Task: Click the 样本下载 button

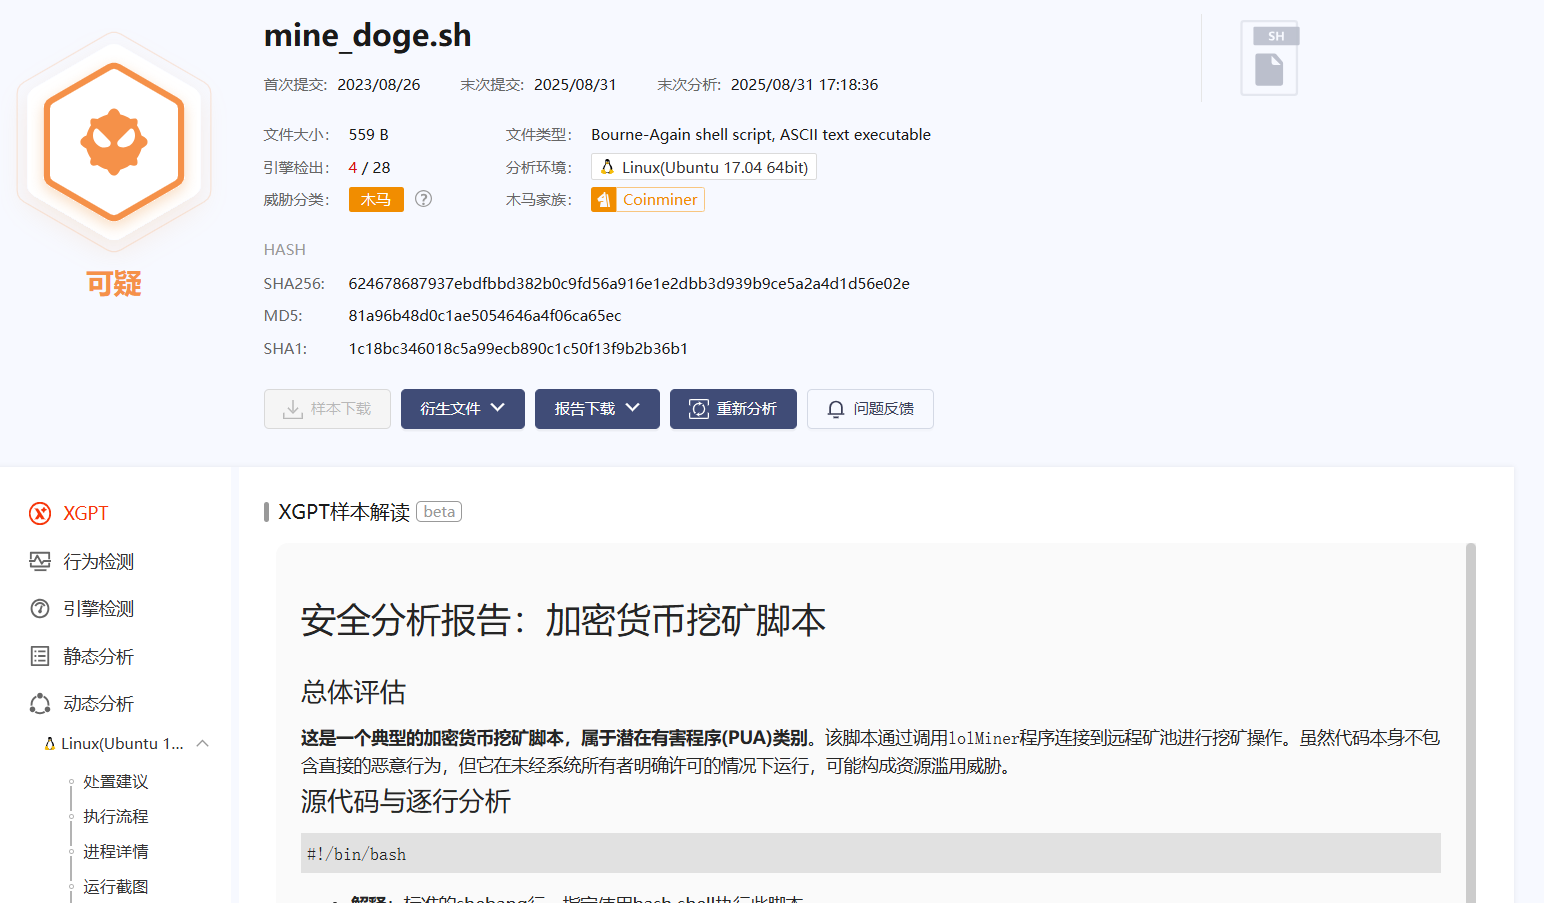Action: coord(327,409)
